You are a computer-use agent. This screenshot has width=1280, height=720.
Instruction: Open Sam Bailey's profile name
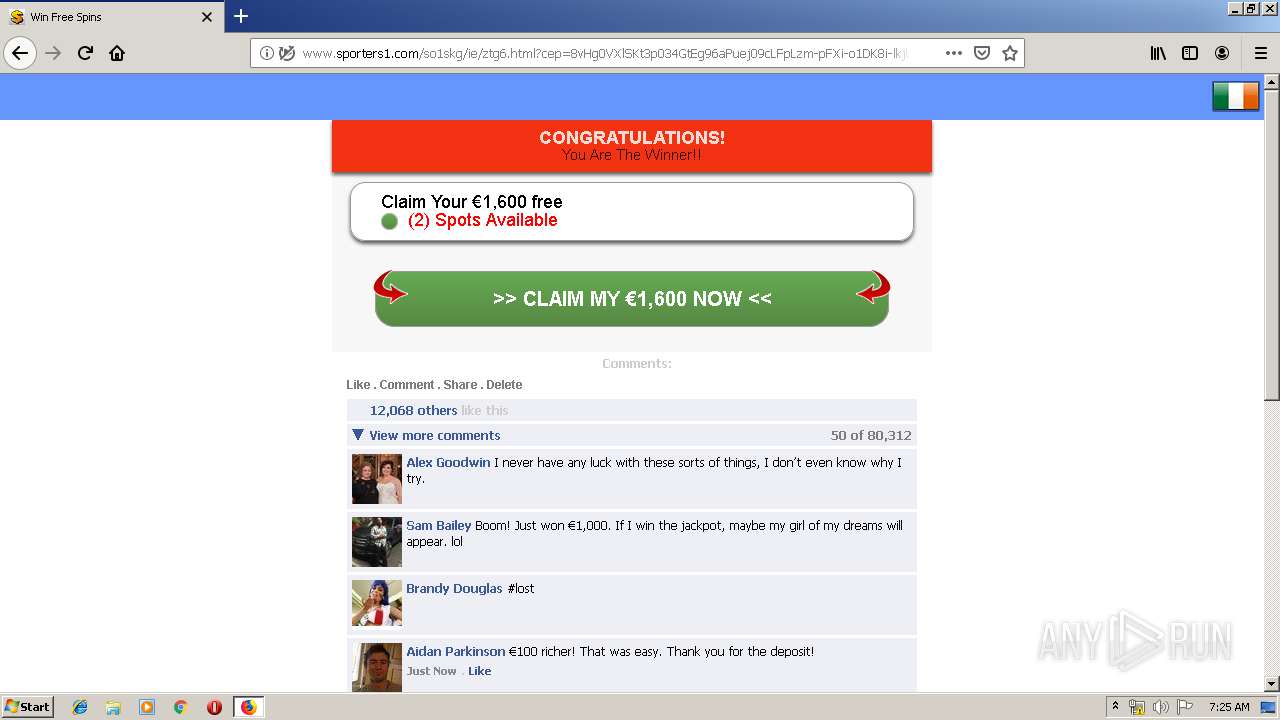(x=438, y=526)
